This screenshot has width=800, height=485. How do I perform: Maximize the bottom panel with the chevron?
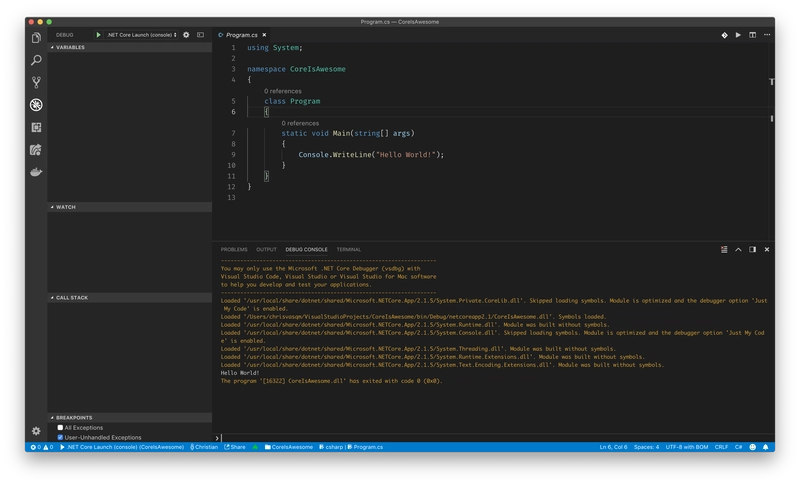click(x=738, y=249)
